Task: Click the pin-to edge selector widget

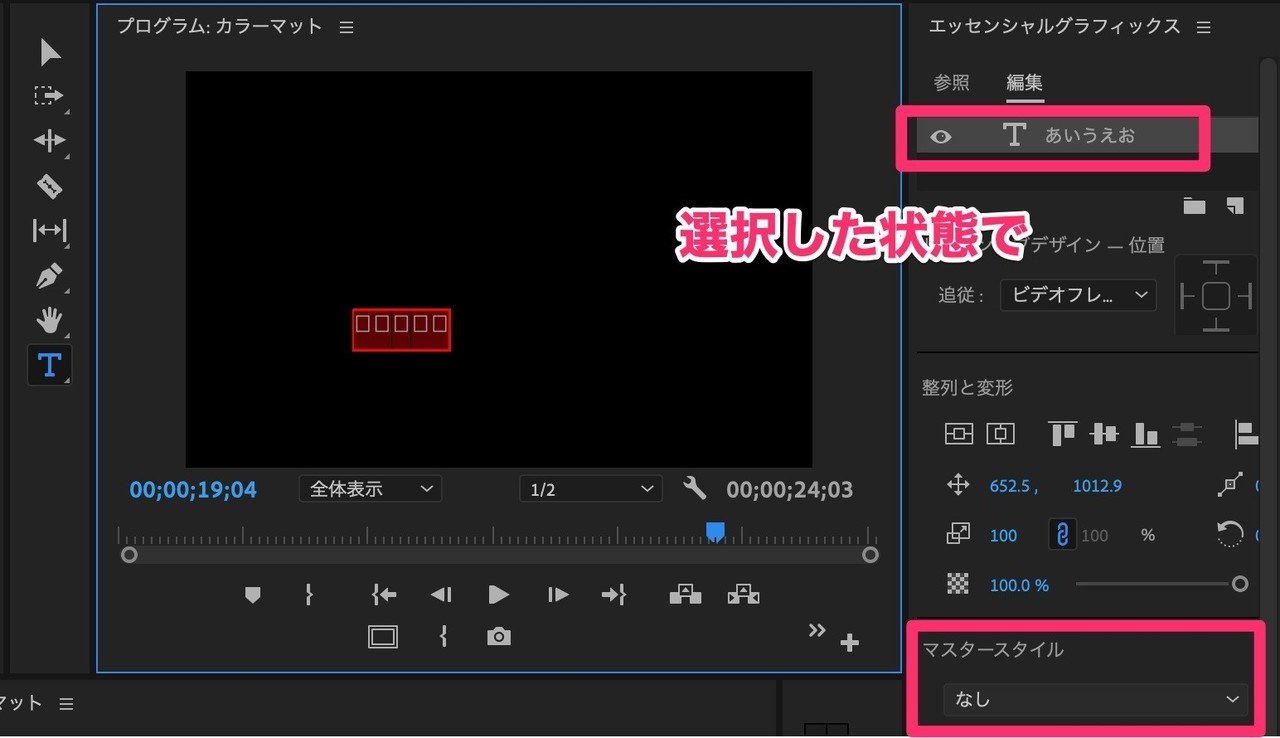Action: click(1216, 296)
